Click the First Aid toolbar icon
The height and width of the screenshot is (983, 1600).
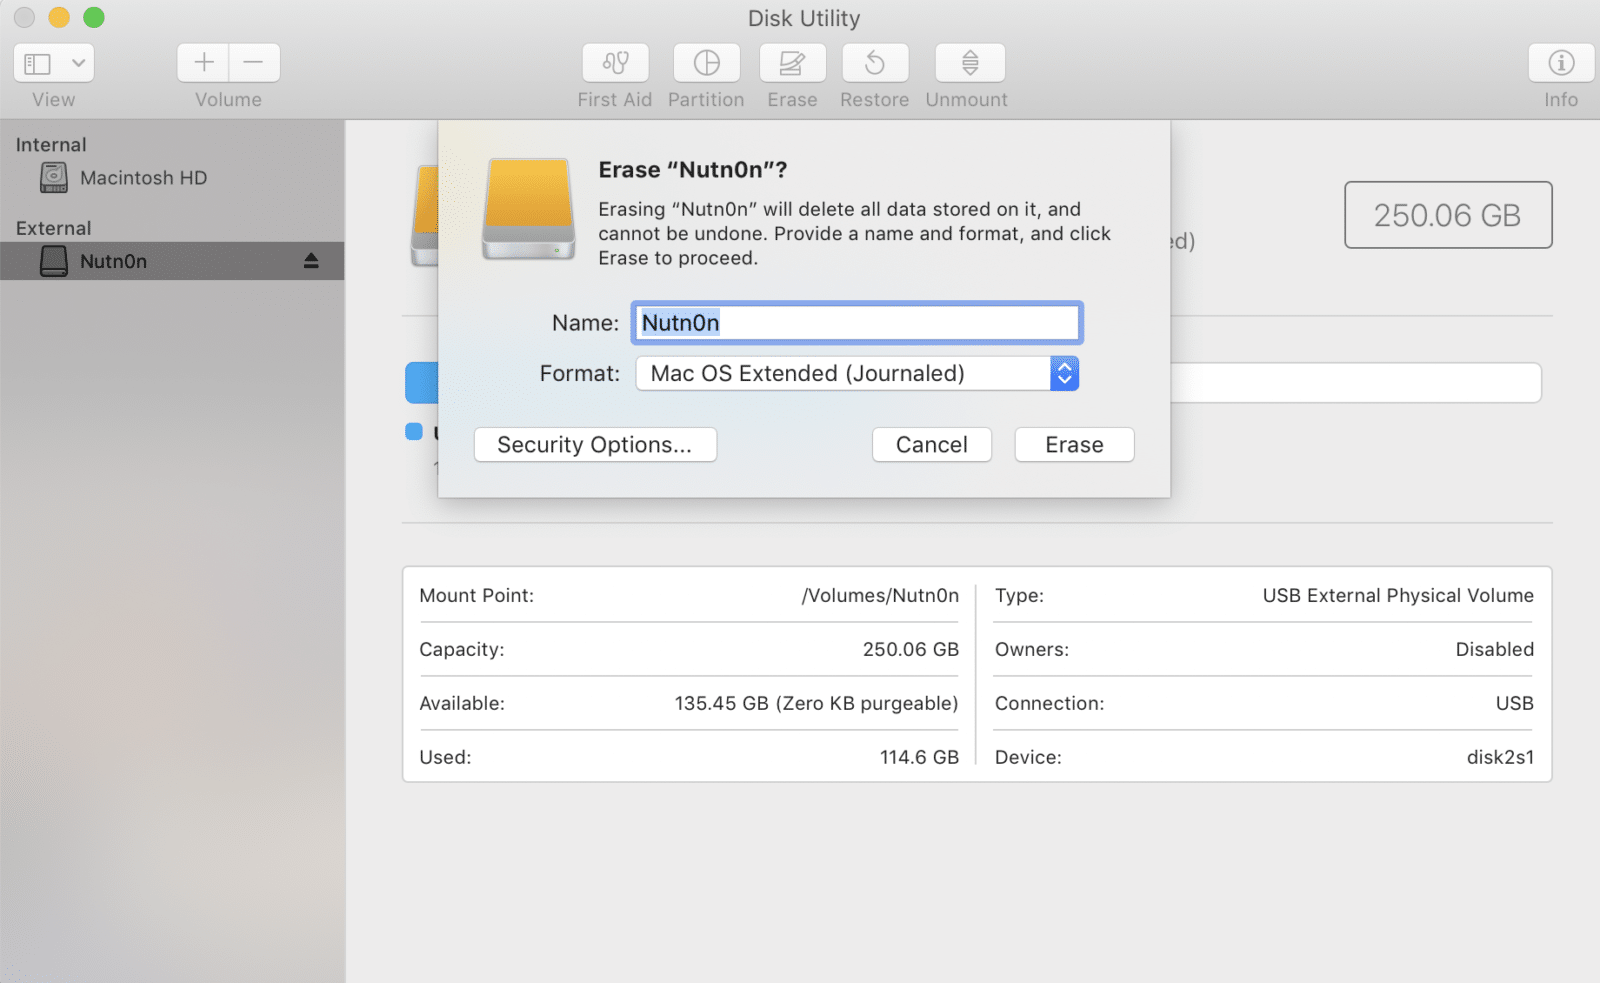(615, 63)
